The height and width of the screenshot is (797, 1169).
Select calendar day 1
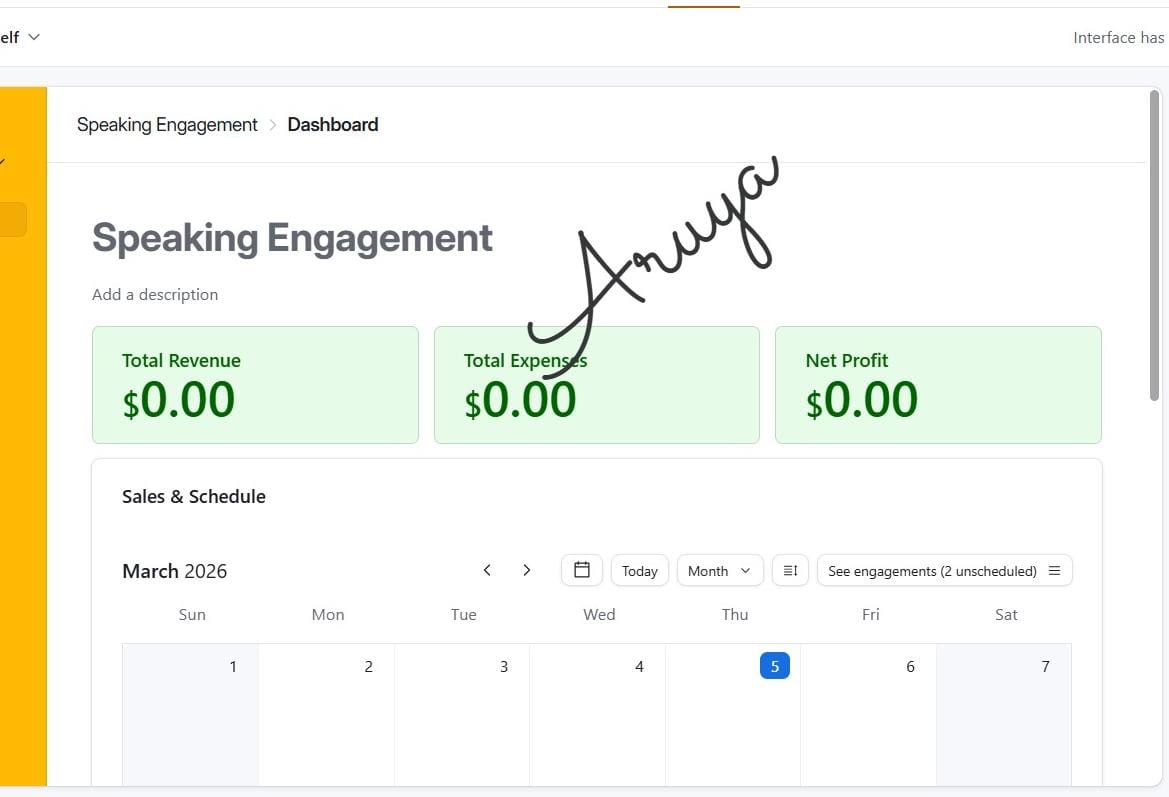[233, 667]
